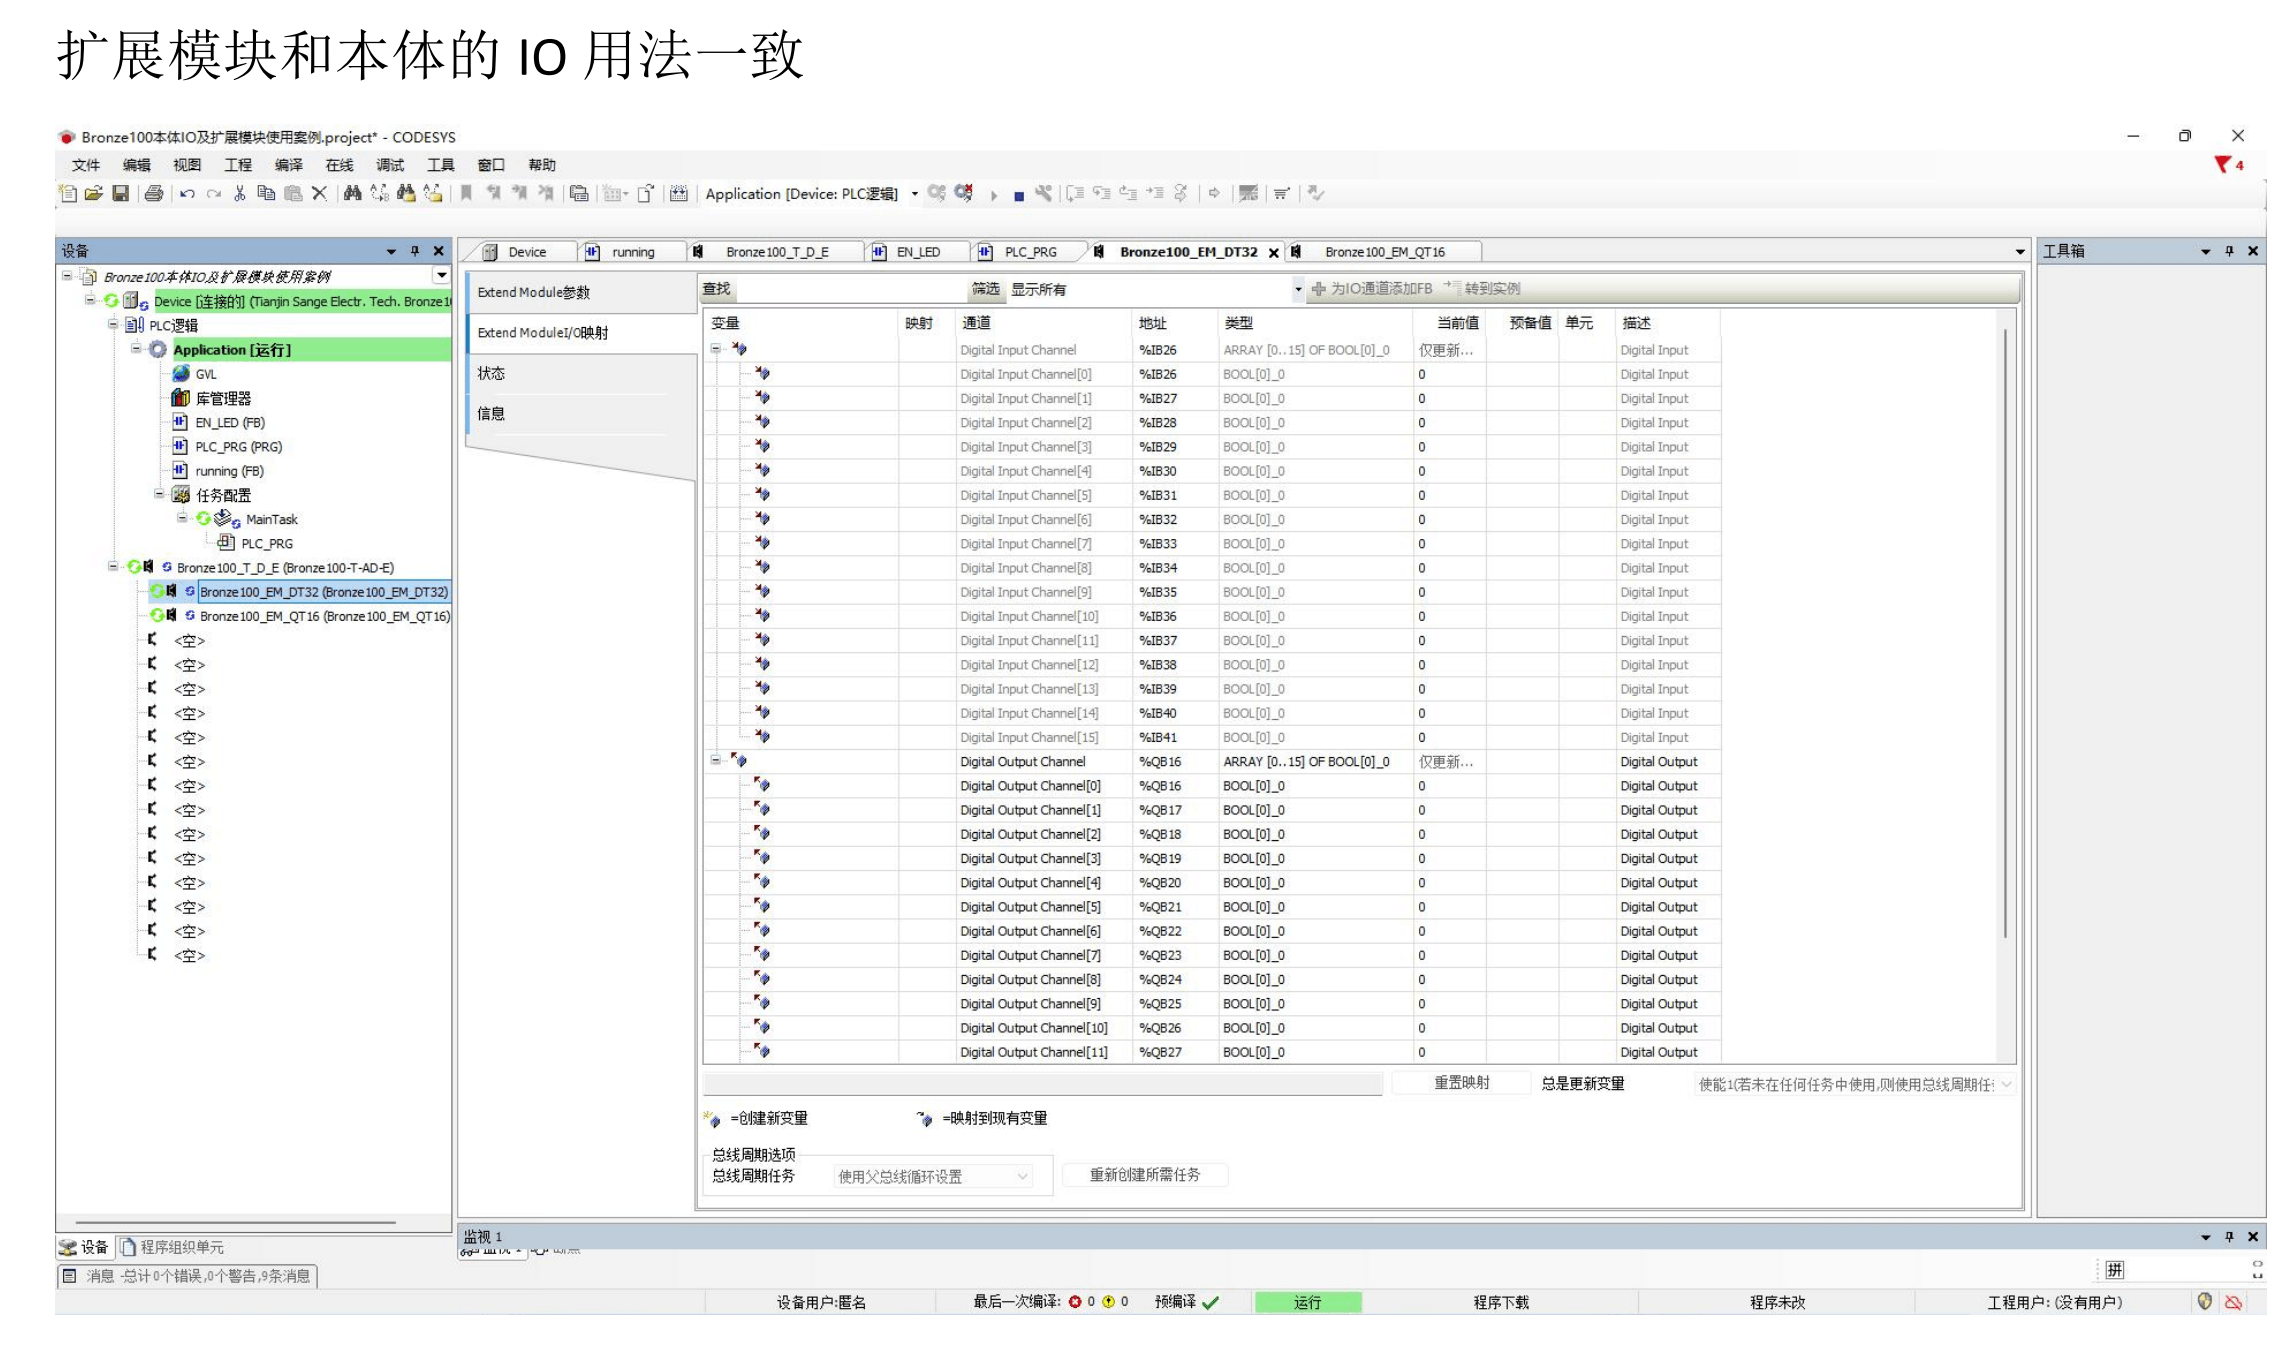Open the 文件 menu
Viewport: 2292px width, 1367px height.
point(86,165)
